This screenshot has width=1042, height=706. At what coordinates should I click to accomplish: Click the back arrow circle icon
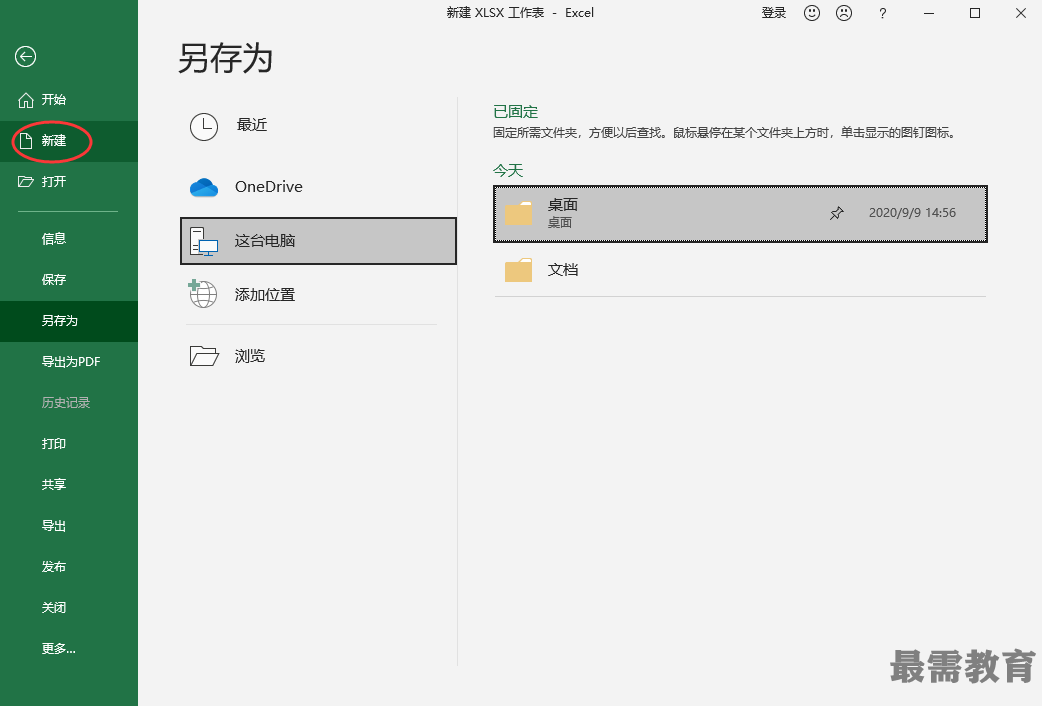[x=25, y=57]
